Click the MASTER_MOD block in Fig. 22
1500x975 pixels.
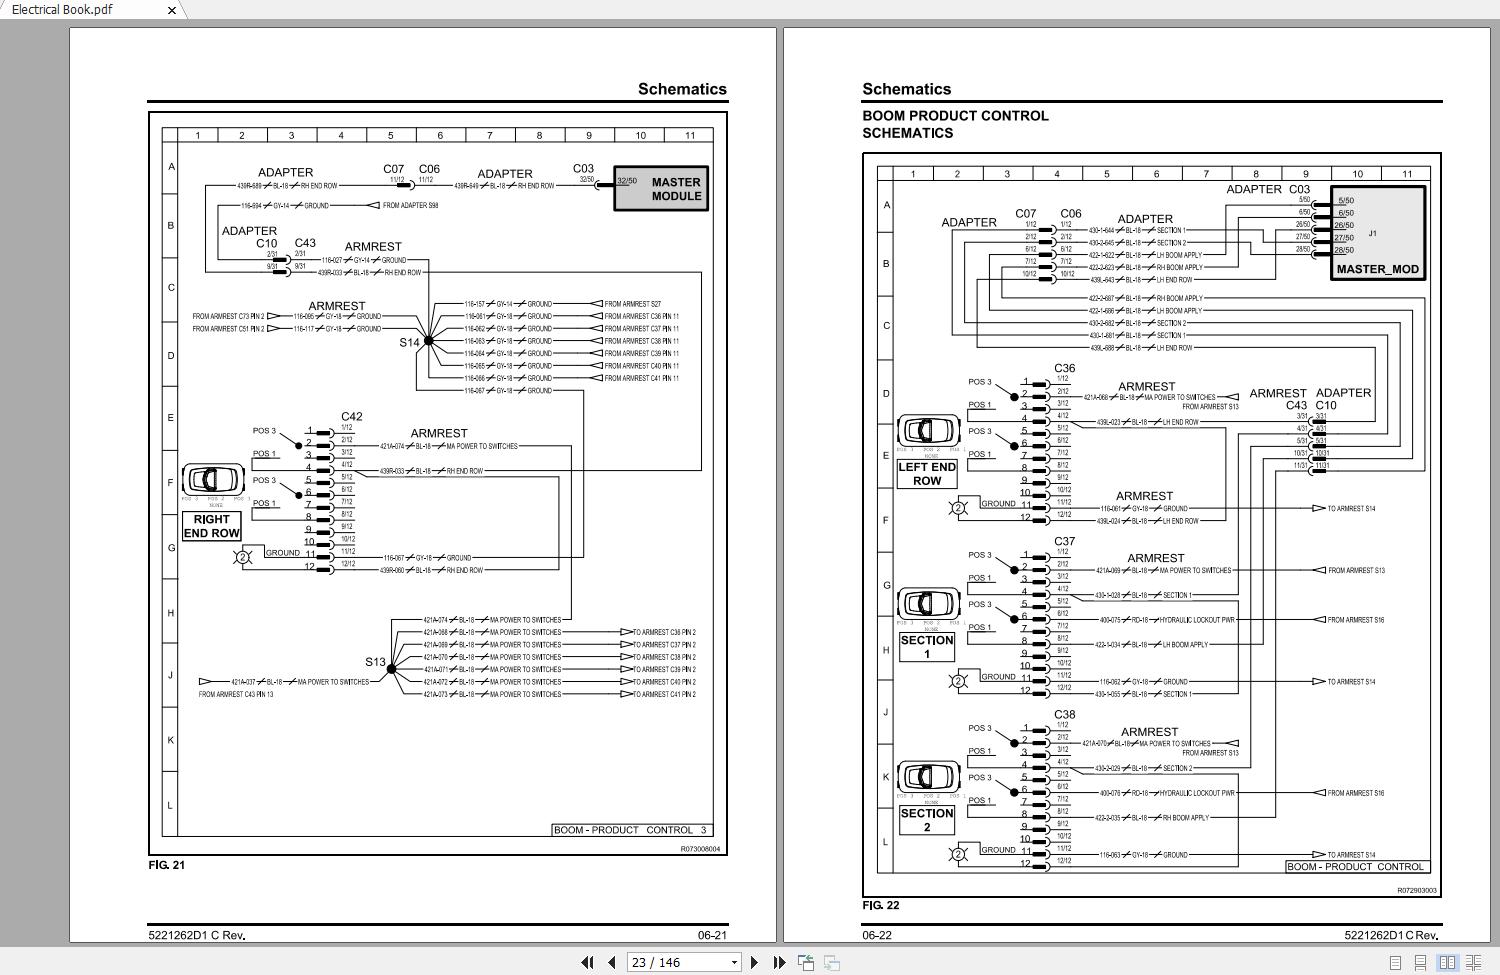[1377, 232]
